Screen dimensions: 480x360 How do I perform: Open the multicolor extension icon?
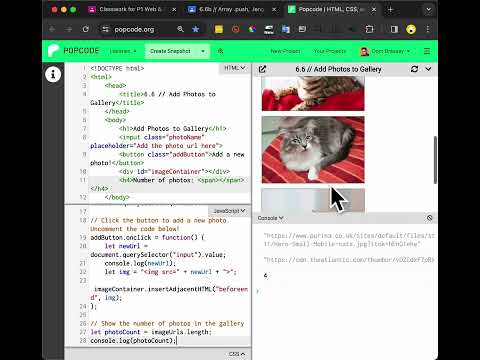click(x=252, y=29)
